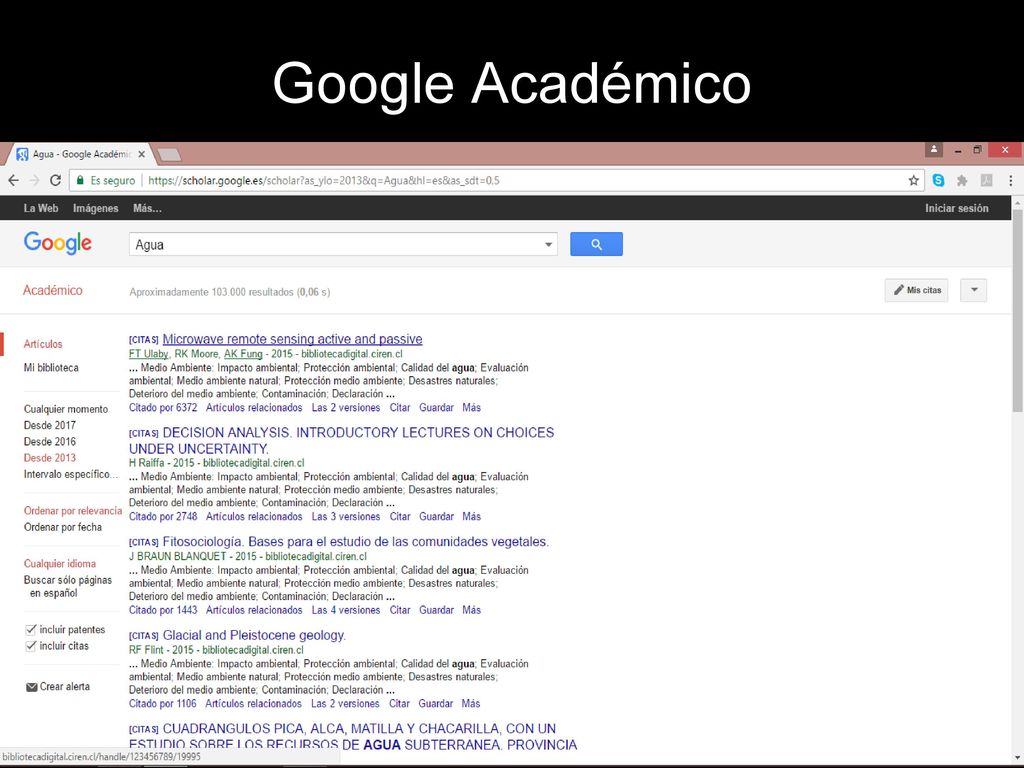Screen dimensions: 1024x768
Task: Click the Google logo
Action: [x=58, y=243]
